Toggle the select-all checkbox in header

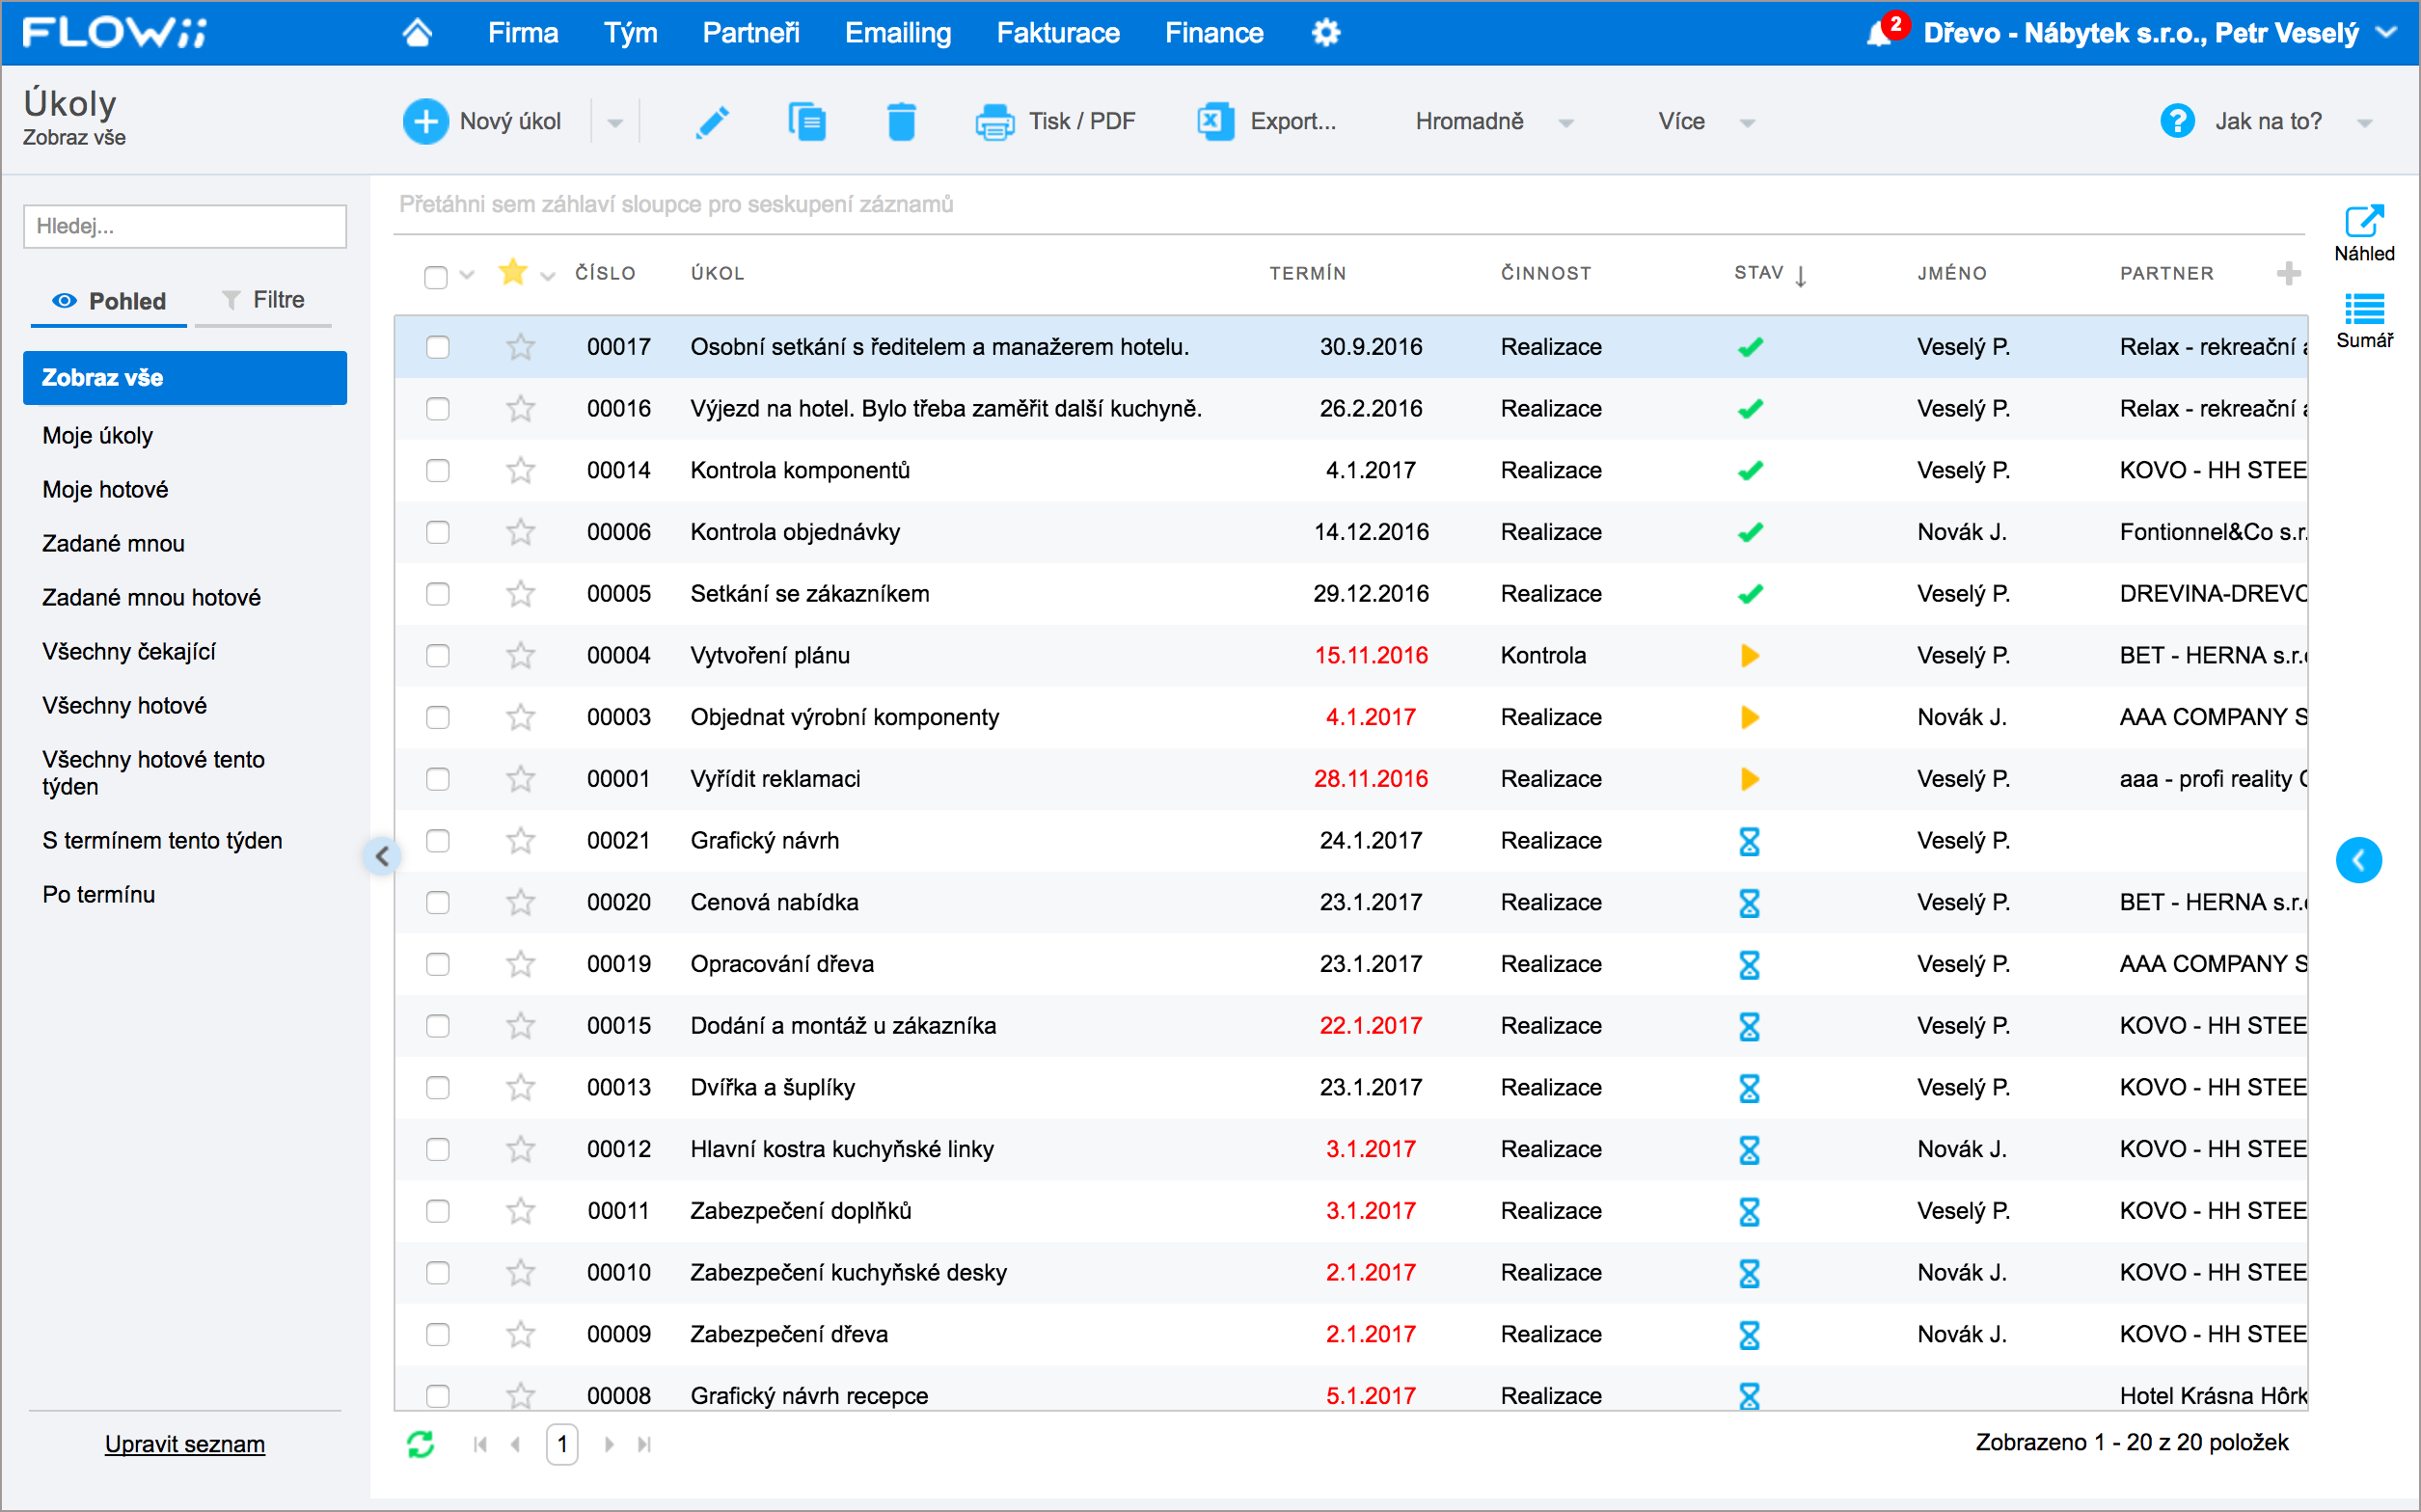[436, 276]
